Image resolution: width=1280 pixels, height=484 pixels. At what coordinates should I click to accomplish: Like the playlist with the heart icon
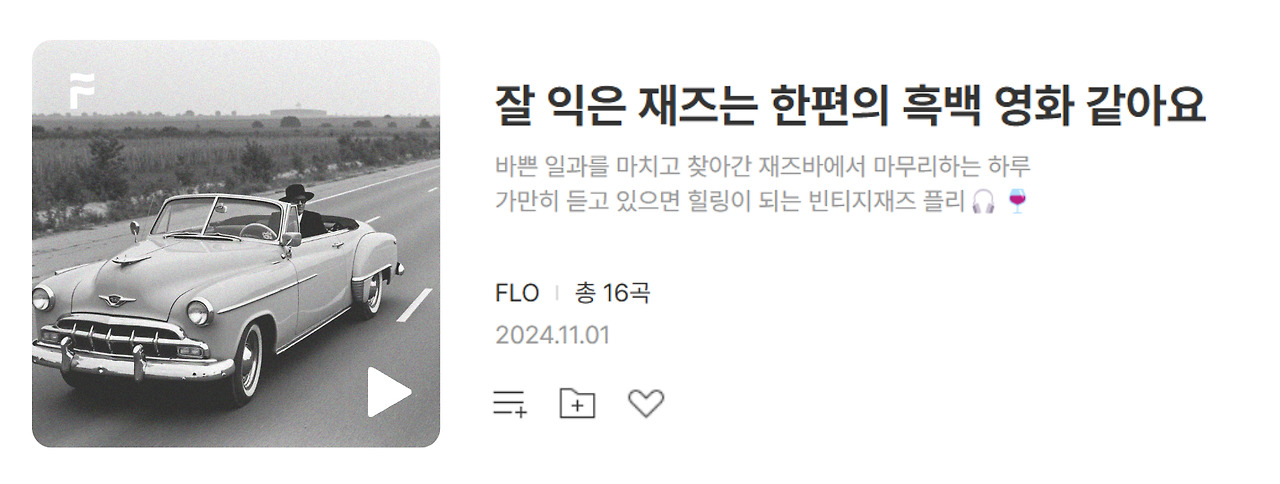click(x=646, y=403)
